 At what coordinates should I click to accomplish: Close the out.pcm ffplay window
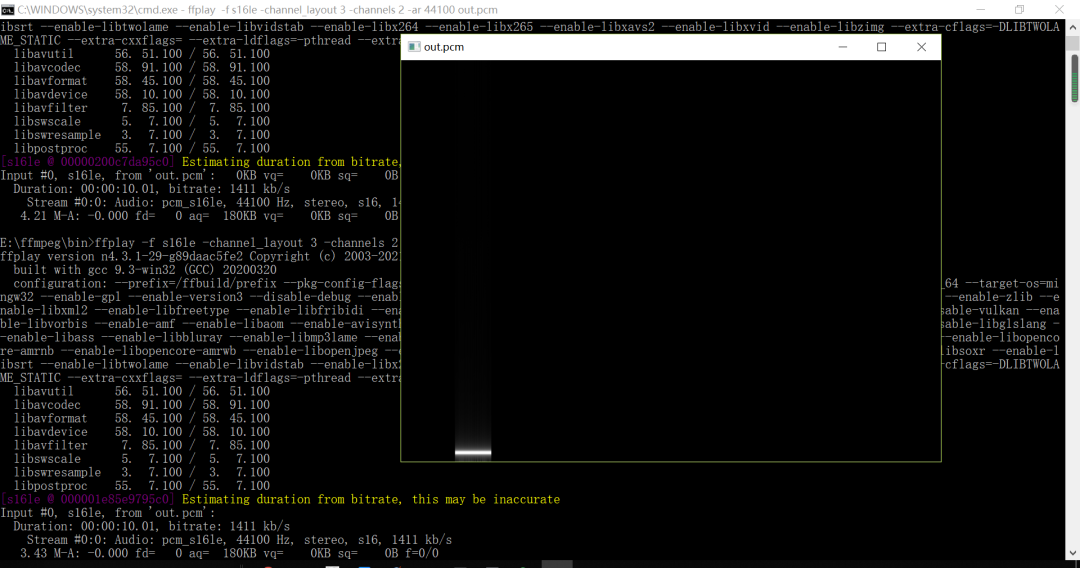922,47
